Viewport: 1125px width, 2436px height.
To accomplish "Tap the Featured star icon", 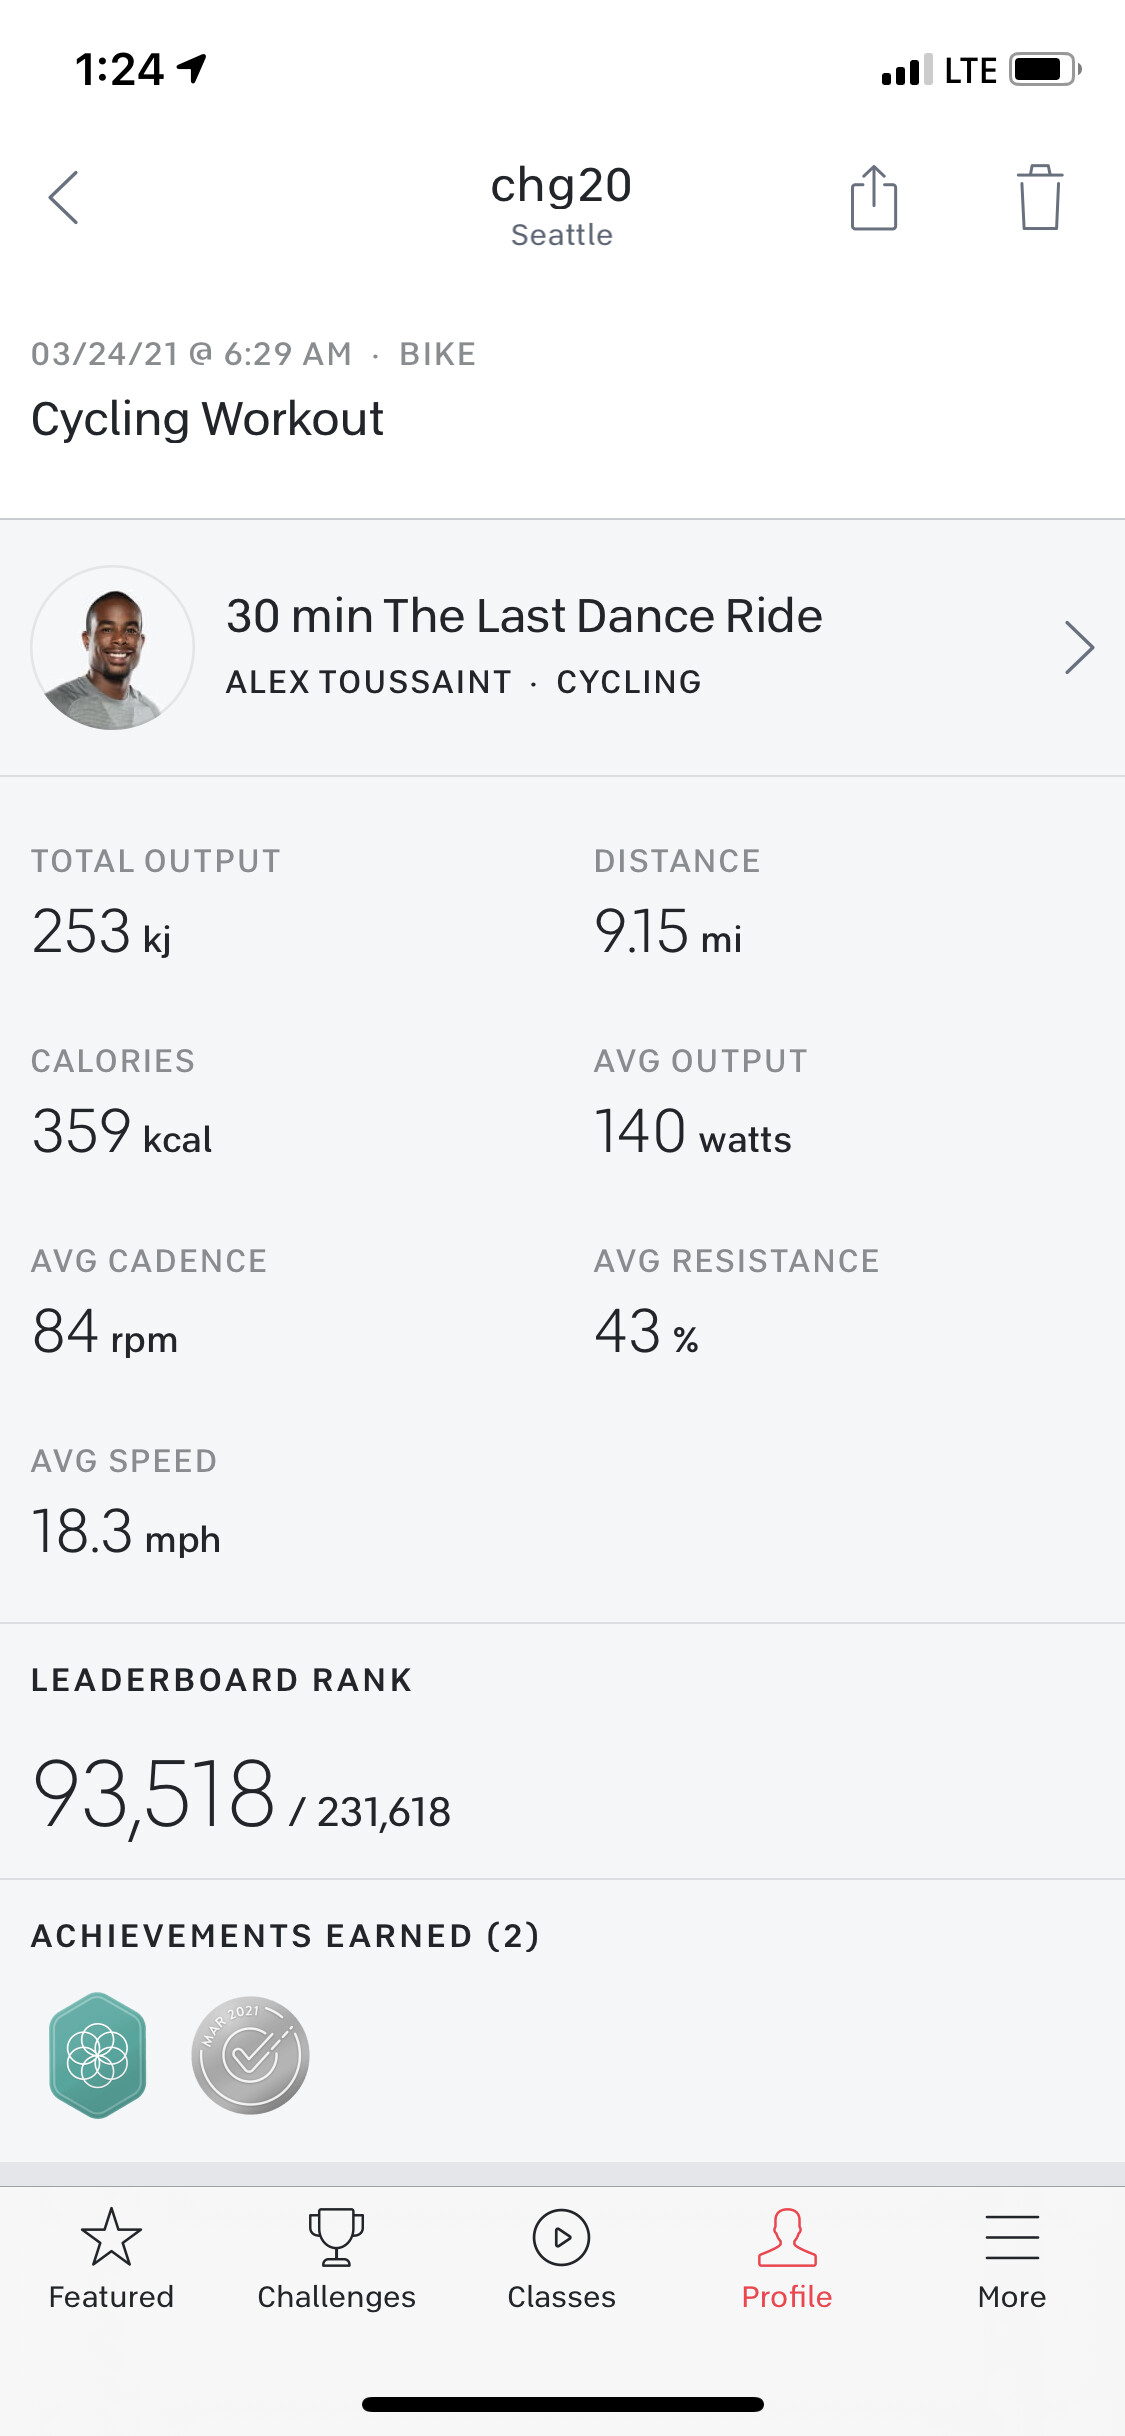I will pos(111,2238).
